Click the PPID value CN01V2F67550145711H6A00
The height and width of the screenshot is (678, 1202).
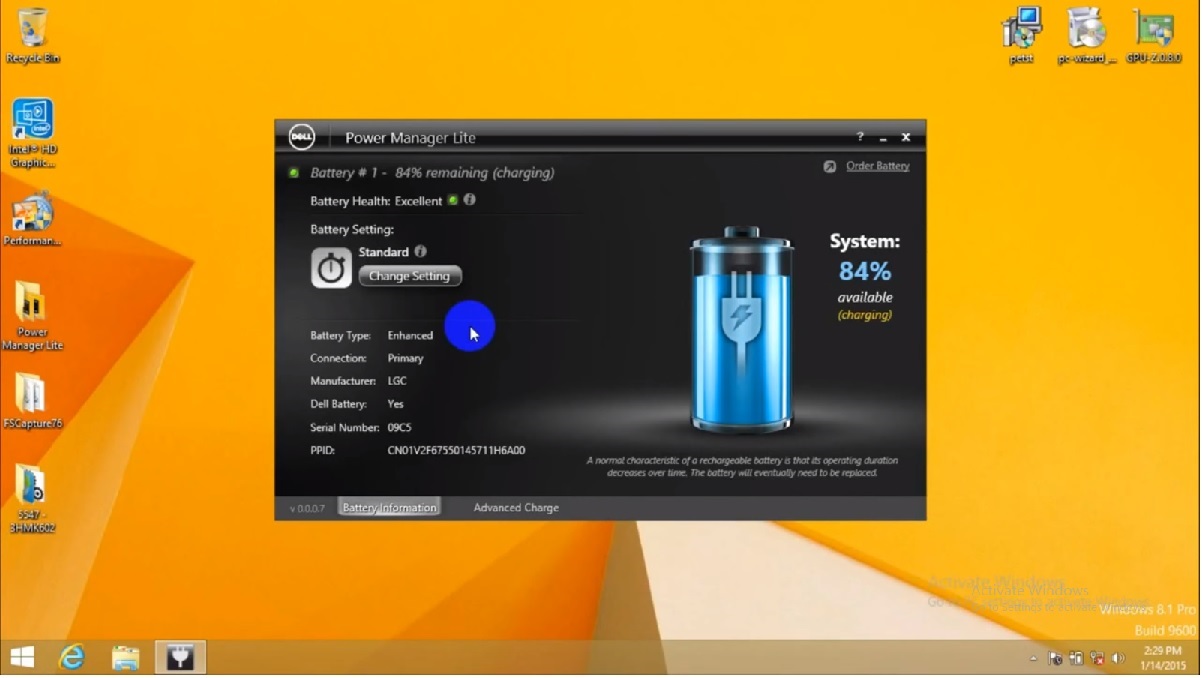point(456,450)
